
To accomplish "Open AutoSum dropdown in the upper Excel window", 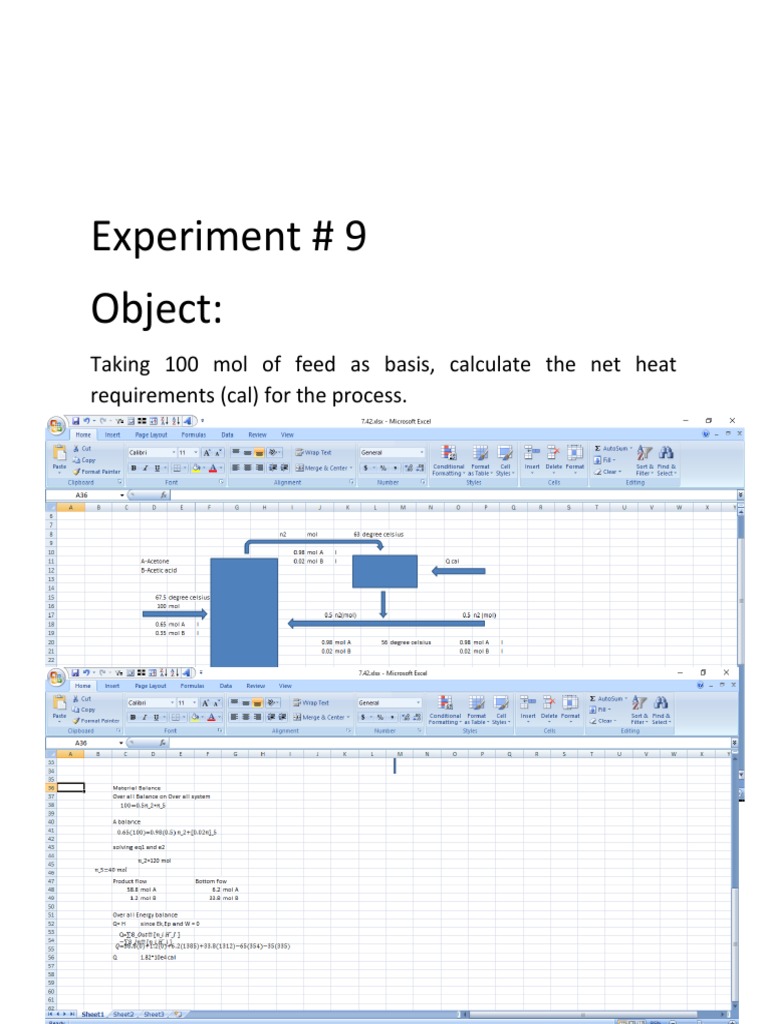I will [631, 449].
